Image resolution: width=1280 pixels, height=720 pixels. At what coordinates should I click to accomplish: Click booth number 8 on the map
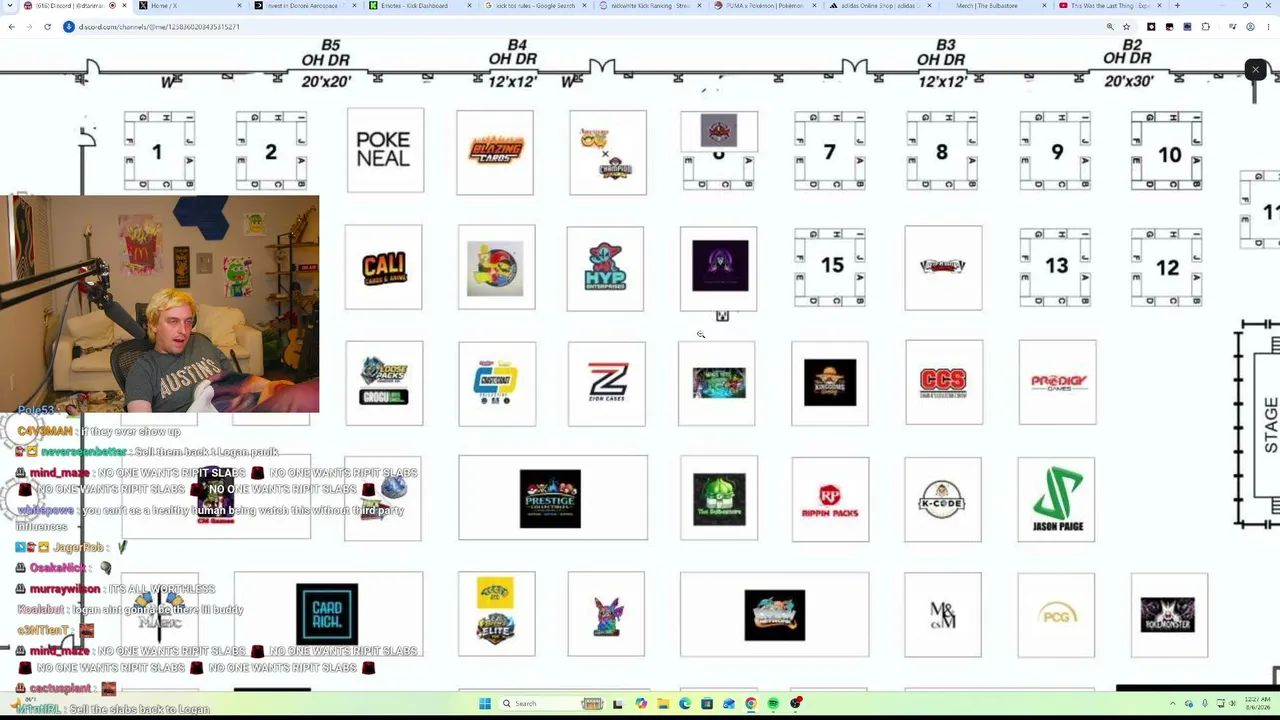click(942, 152)
